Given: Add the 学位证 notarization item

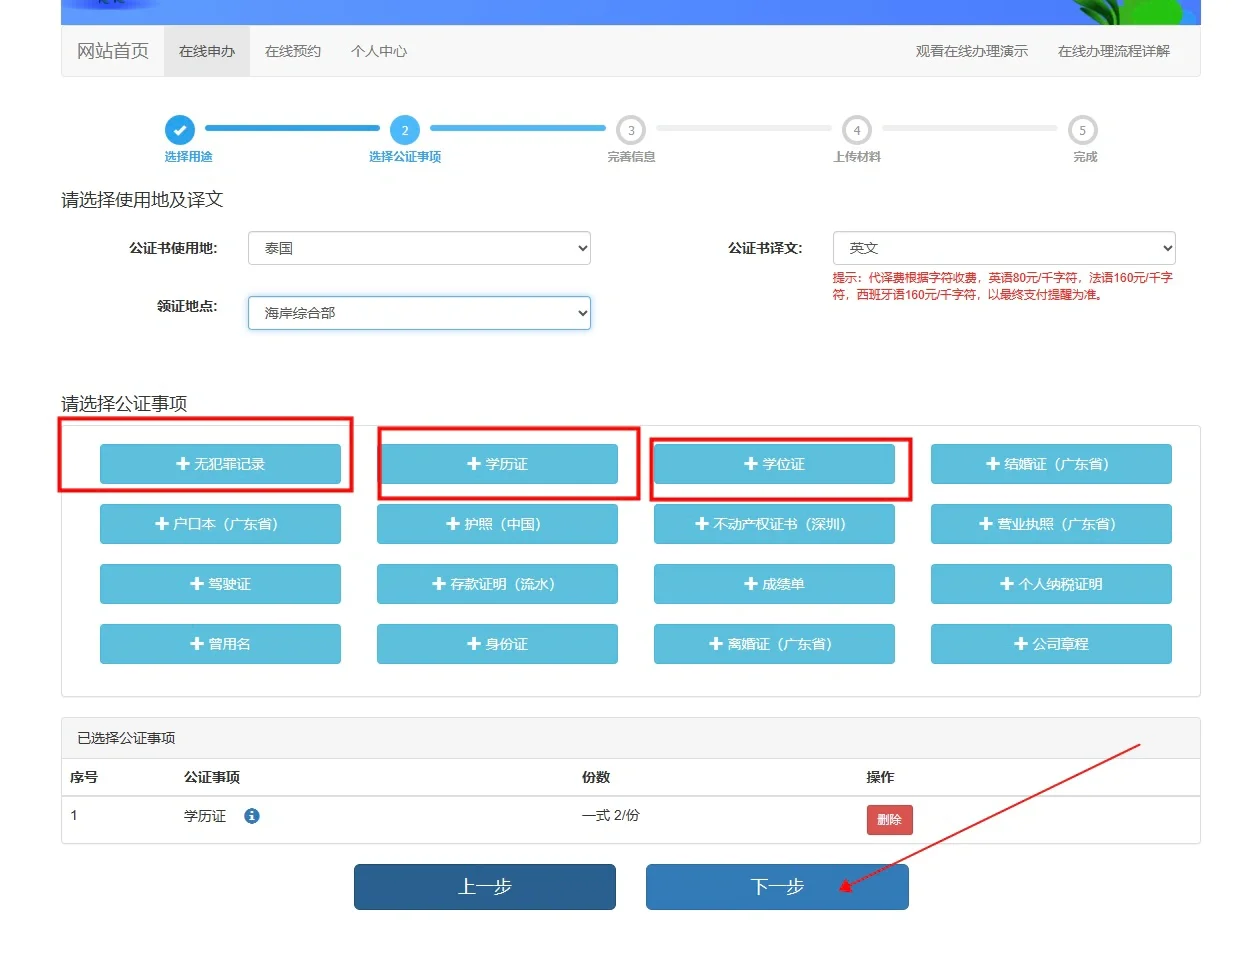Looking at the screenshot, I should coord(774,464).
